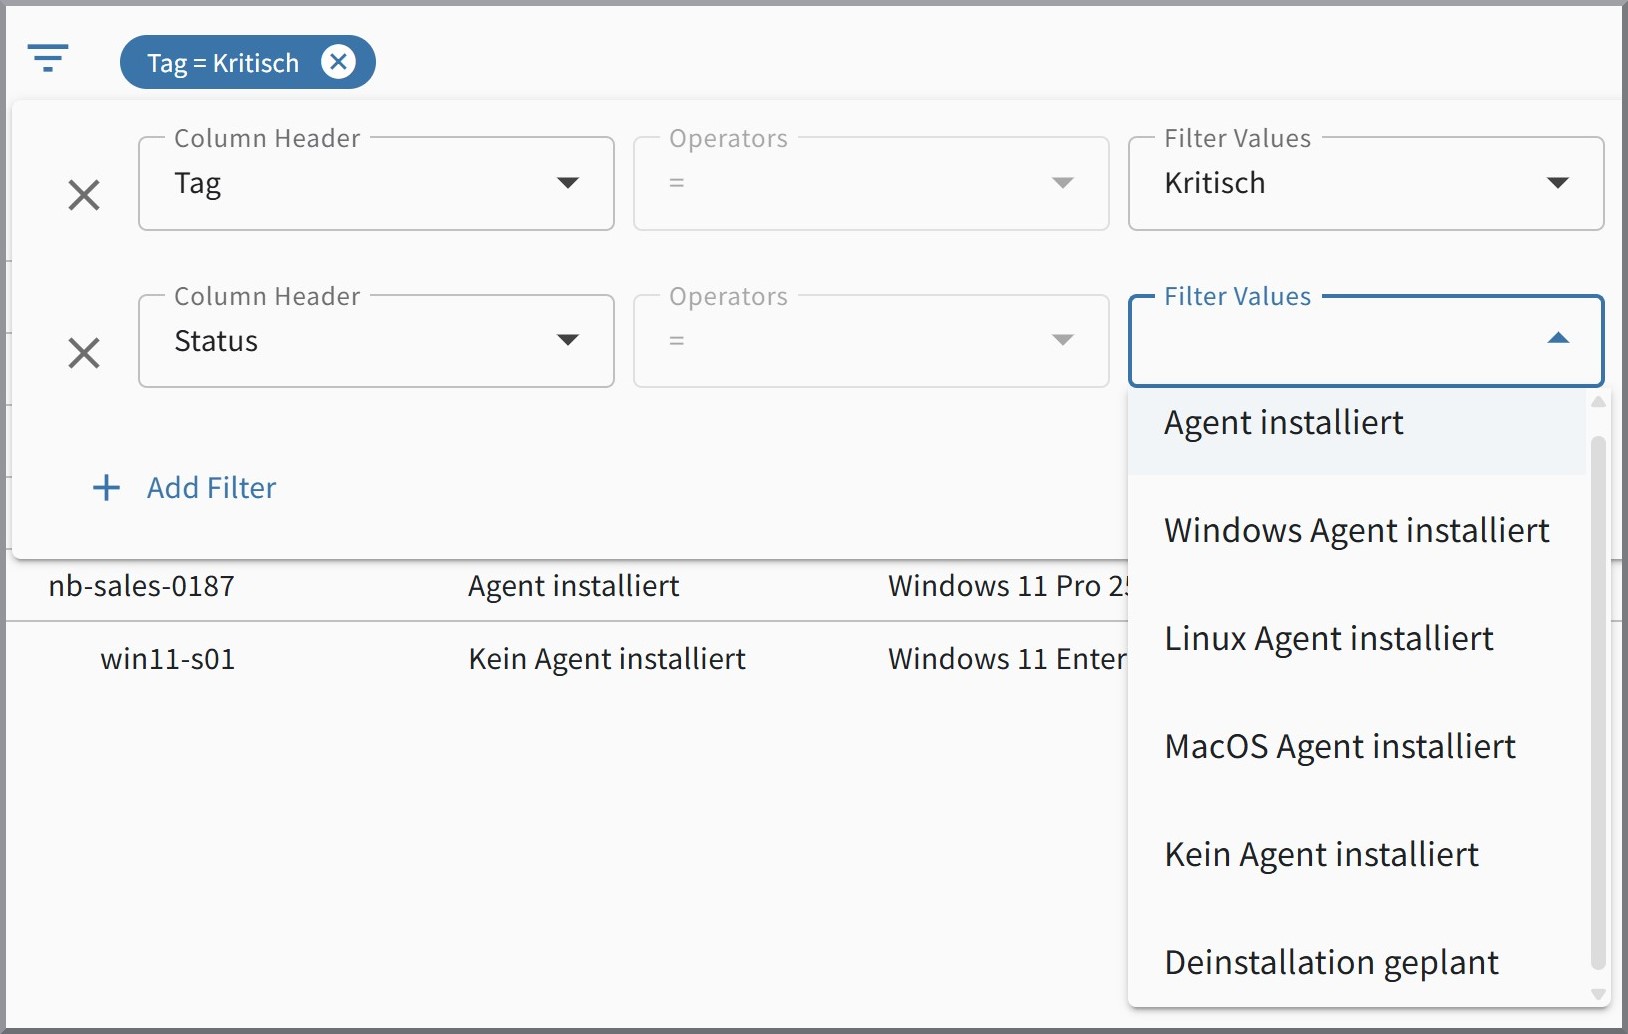The height and width of the screenshot is (1034, 1628).
Task: Open the nb-sales-0187 table row
Action: pos(142,586)
